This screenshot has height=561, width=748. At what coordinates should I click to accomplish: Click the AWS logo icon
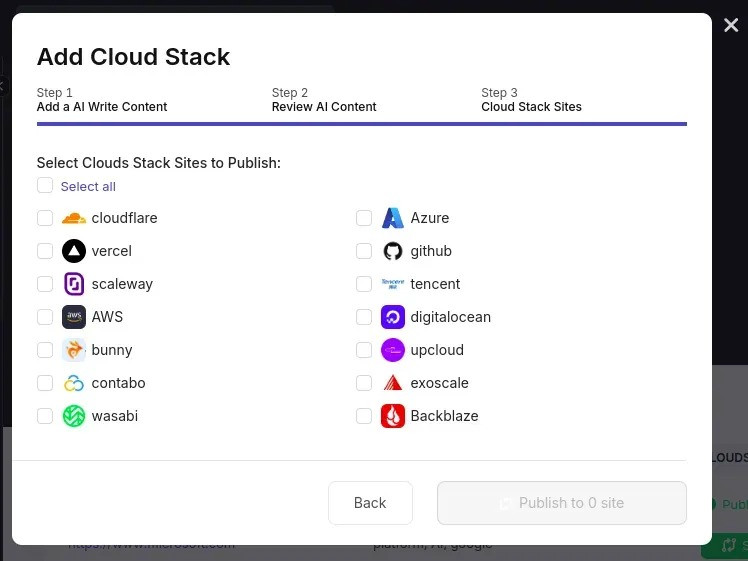coord(74,317)
